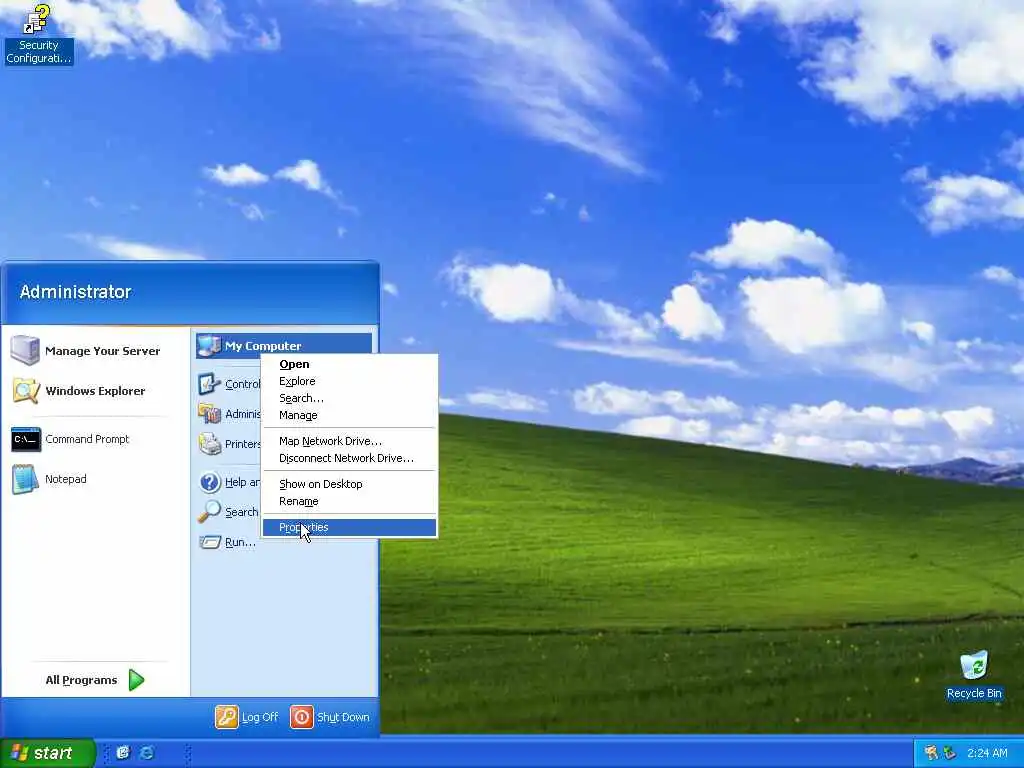
Task: Open Properties from the context menu
Action: pyautogui.click(x=349, y=528)
